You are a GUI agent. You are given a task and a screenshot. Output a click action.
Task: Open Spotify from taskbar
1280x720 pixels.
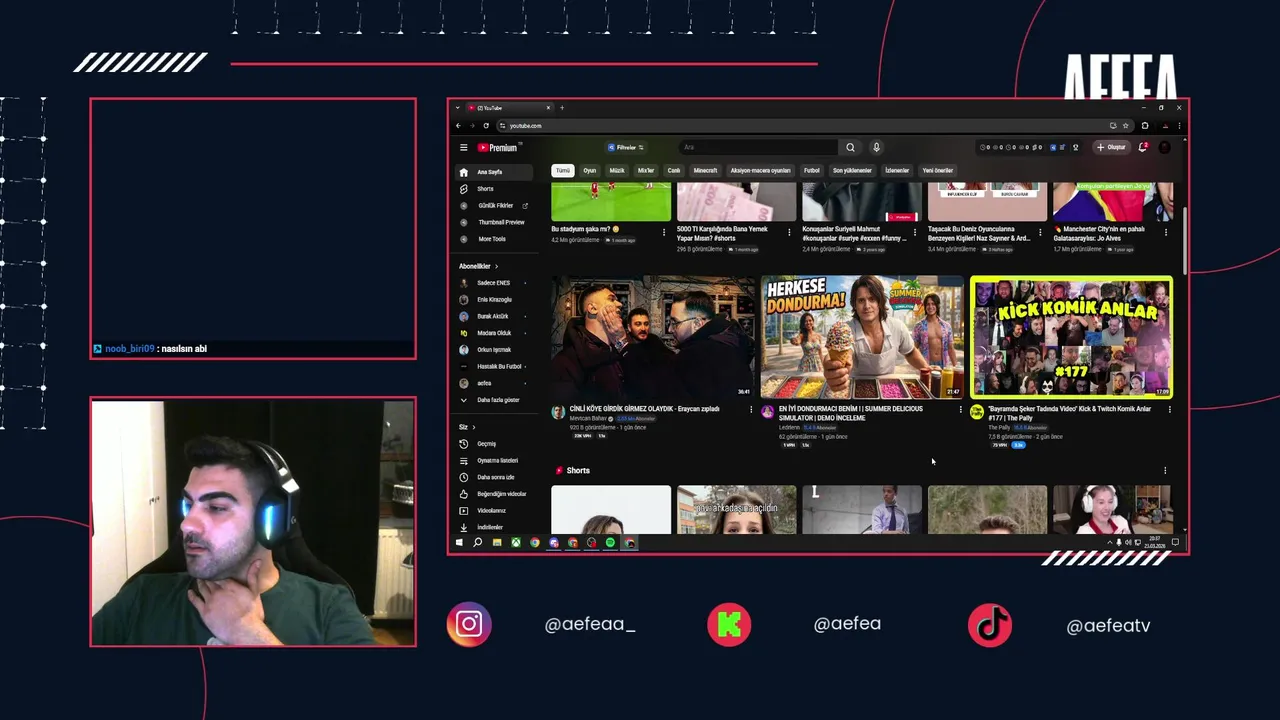[610, 543]
